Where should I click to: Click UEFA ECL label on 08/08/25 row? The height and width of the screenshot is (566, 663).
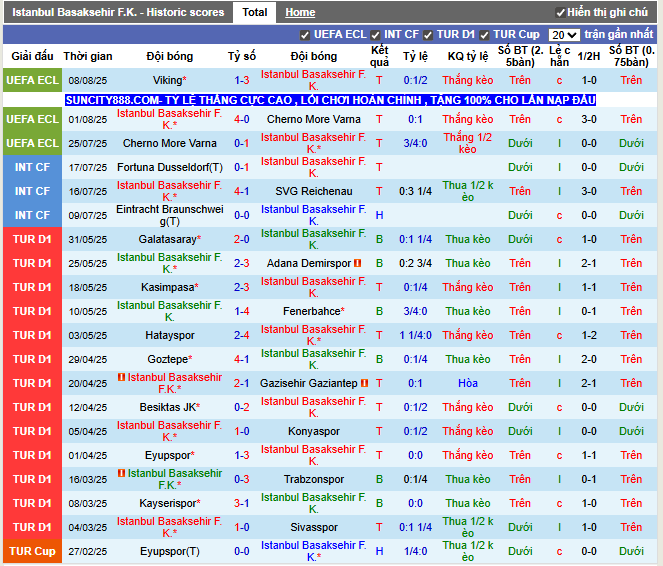pos(32,80)
